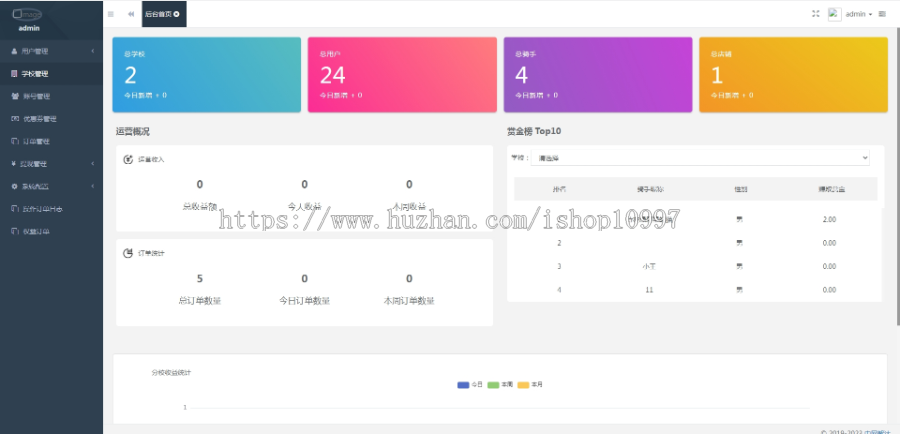This screenshot has width=900, height=434.
Task: Open the right-side panel menu icon
Action: (882, 14)
